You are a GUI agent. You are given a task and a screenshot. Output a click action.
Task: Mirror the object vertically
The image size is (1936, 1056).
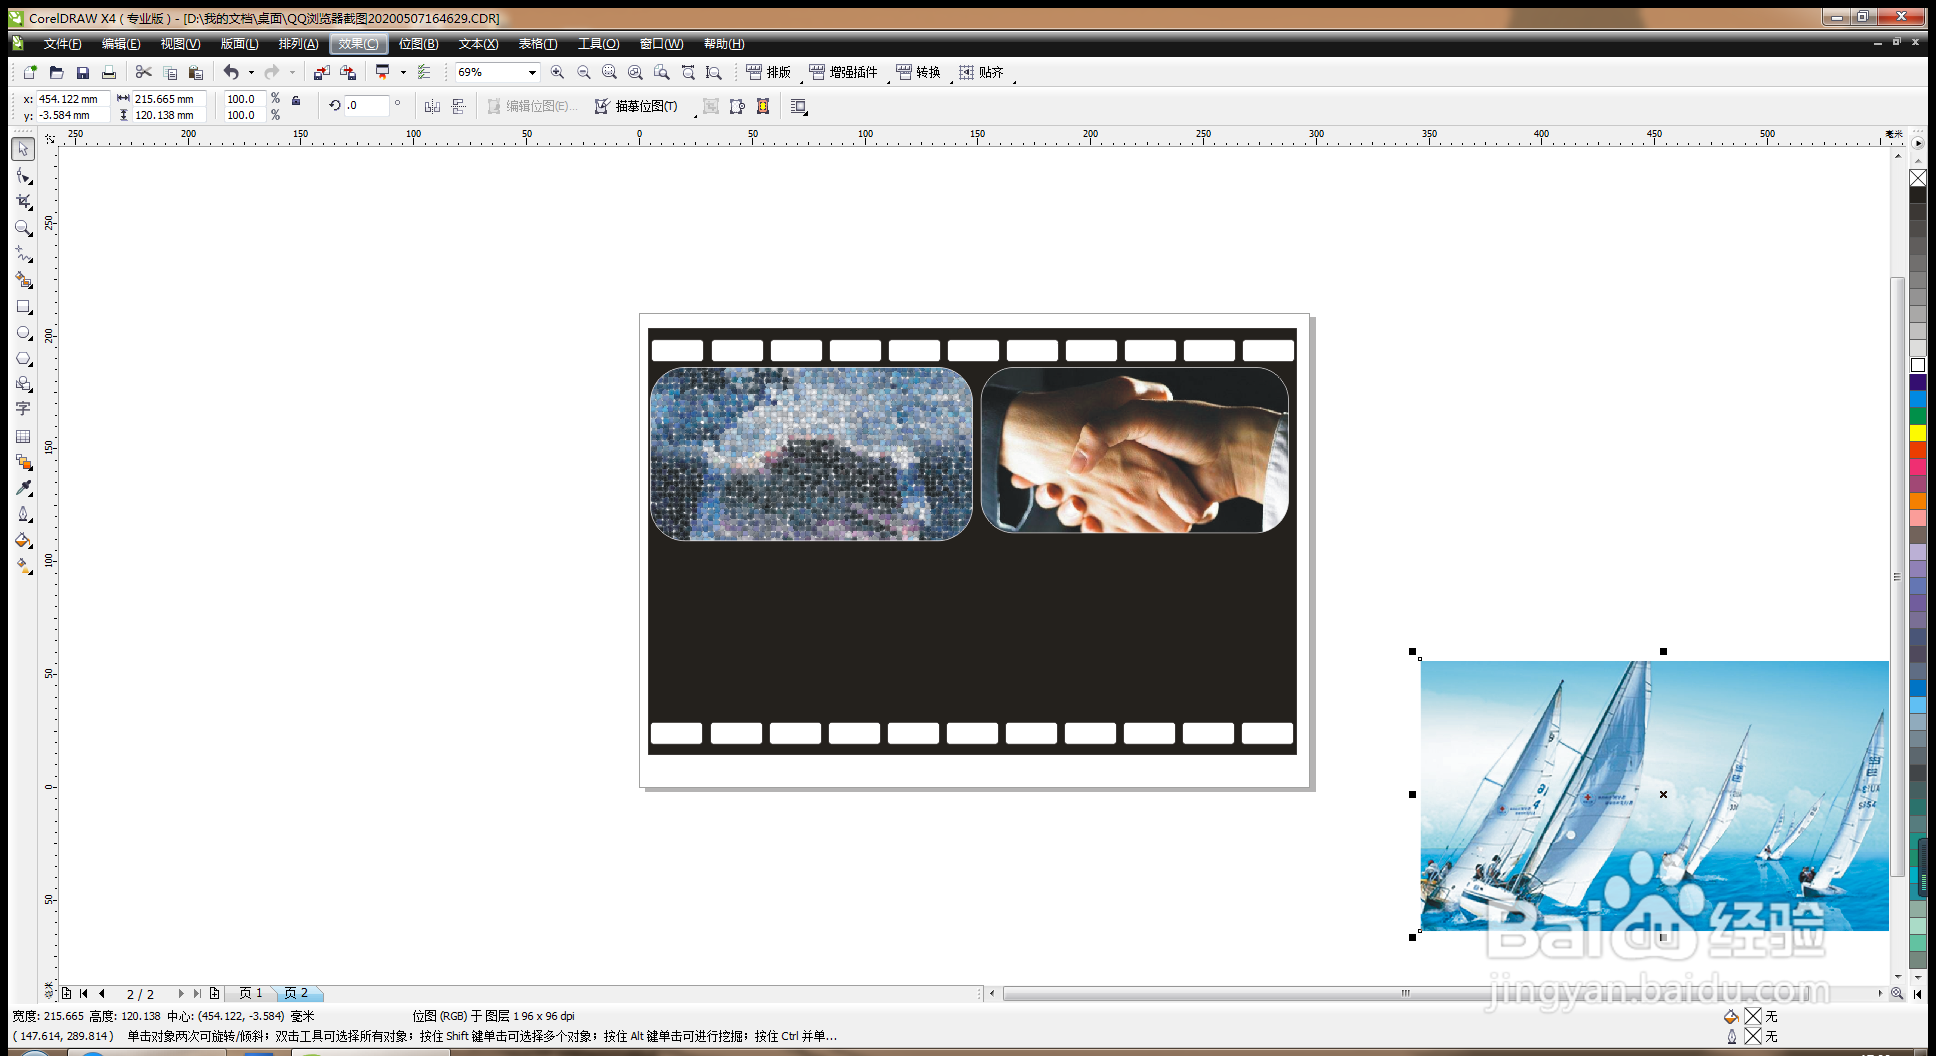click(459, 106)
